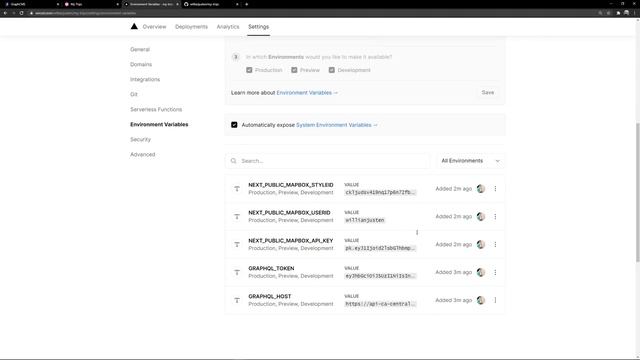Open the All Environments dropdown
640x360 pixels.
pos(470,161)
